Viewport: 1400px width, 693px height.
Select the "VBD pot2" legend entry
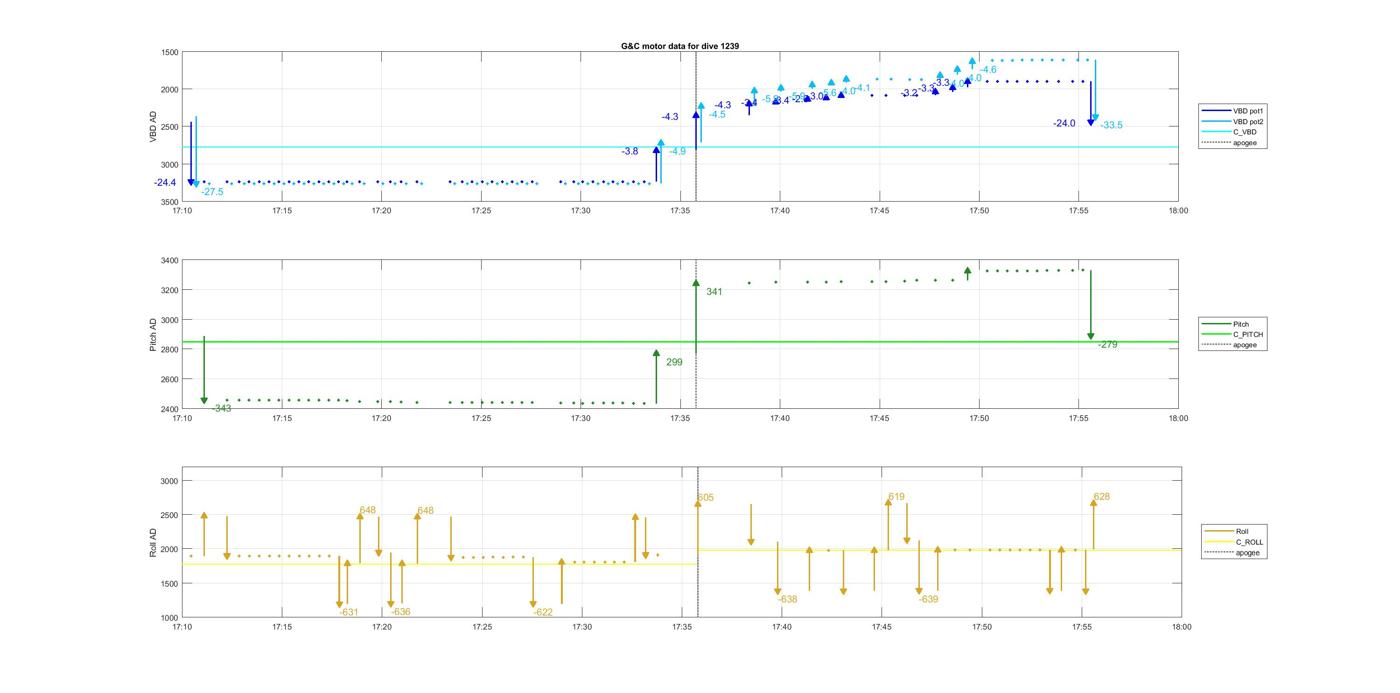pos(1231,121)
